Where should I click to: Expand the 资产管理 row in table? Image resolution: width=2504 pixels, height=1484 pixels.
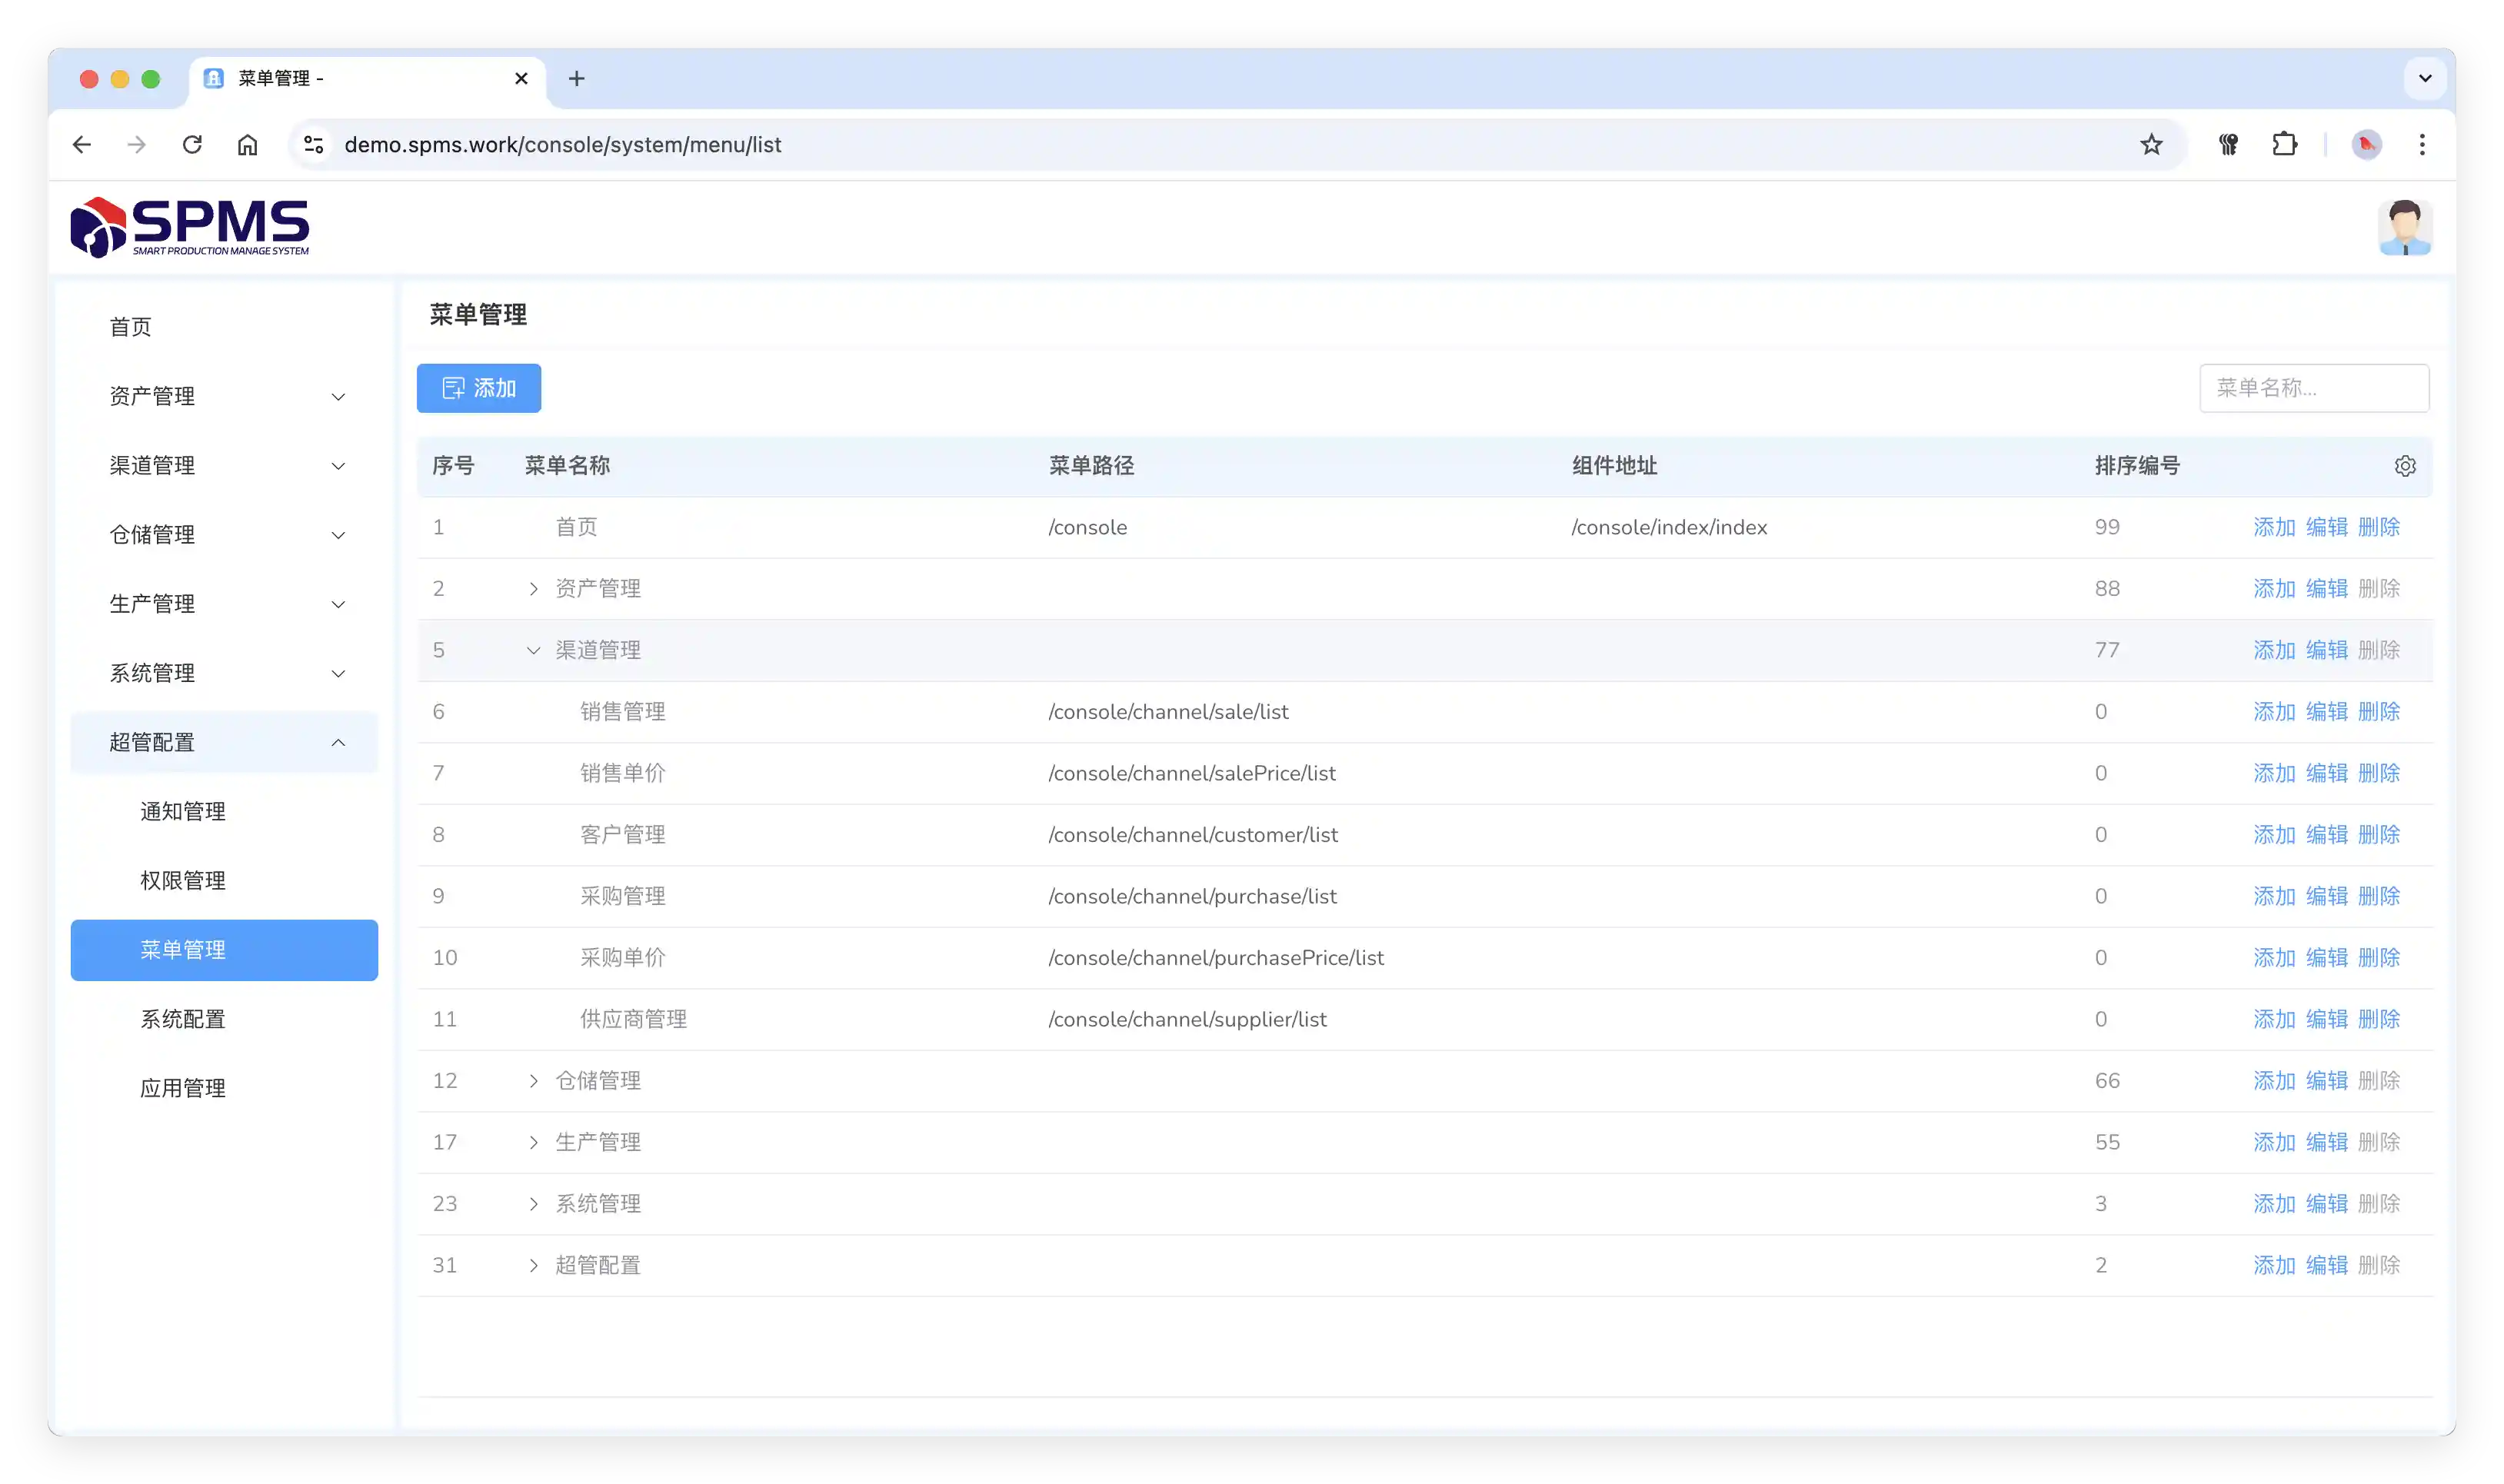(x=533, y=589)
